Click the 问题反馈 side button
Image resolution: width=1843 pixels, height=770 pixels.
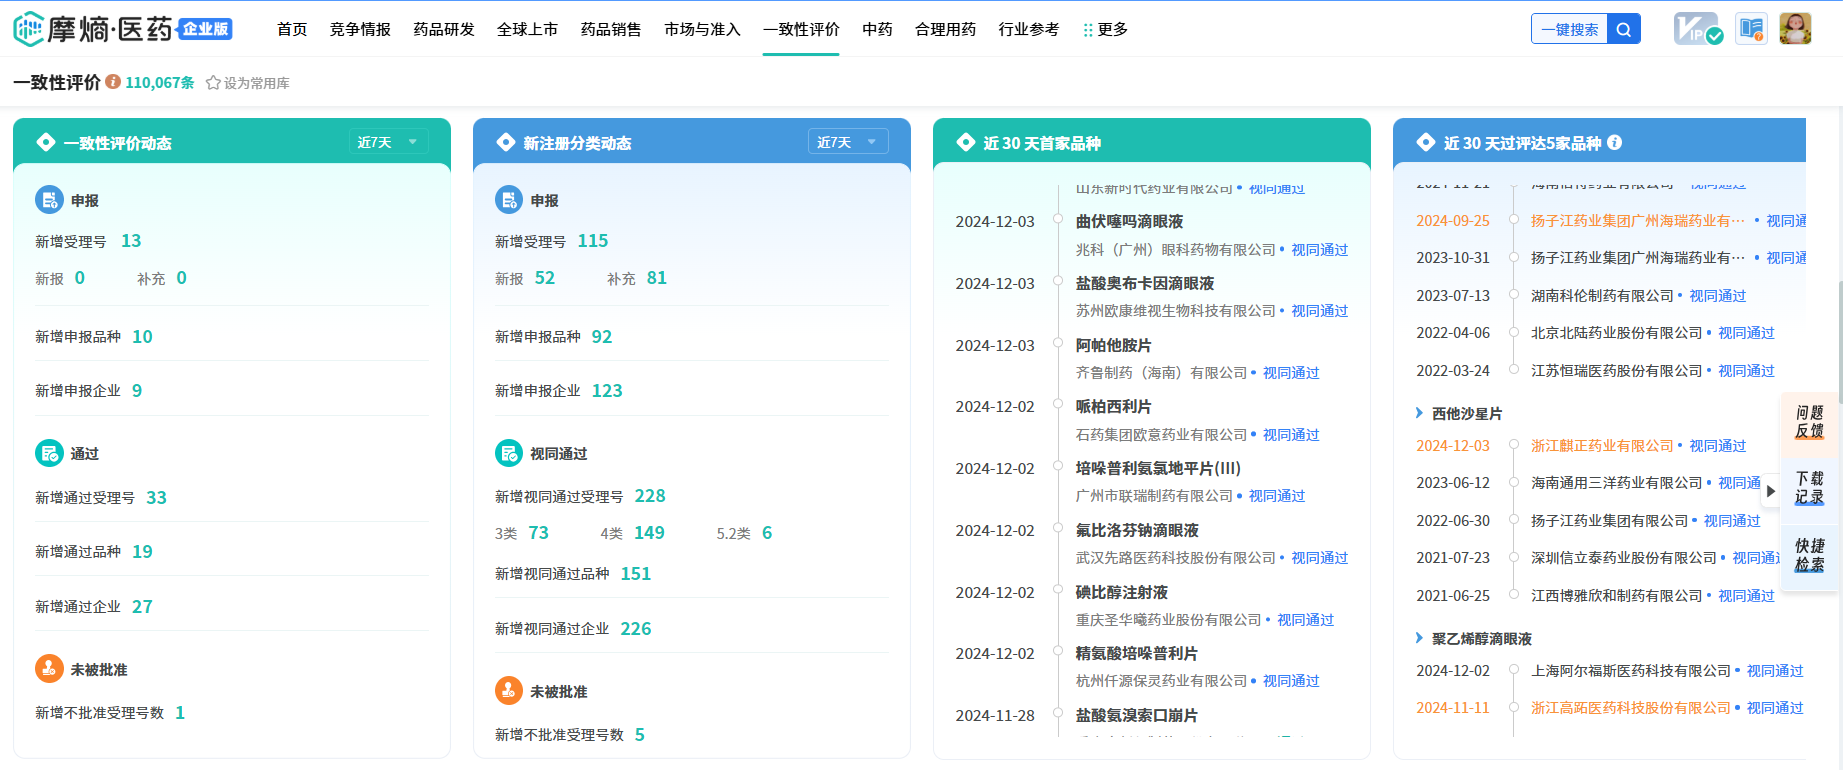[x=1809, y=422]
